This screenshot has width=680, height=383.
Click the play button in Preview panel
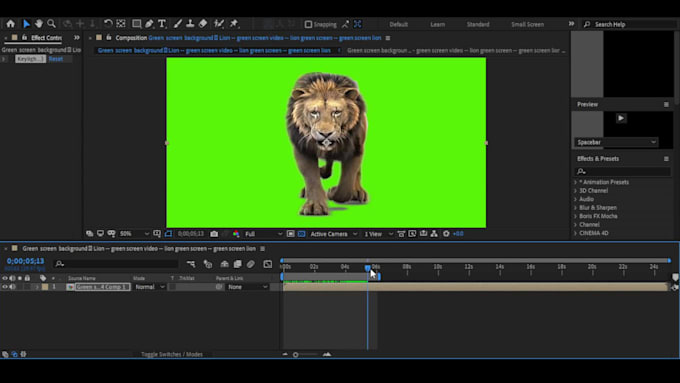621,118
